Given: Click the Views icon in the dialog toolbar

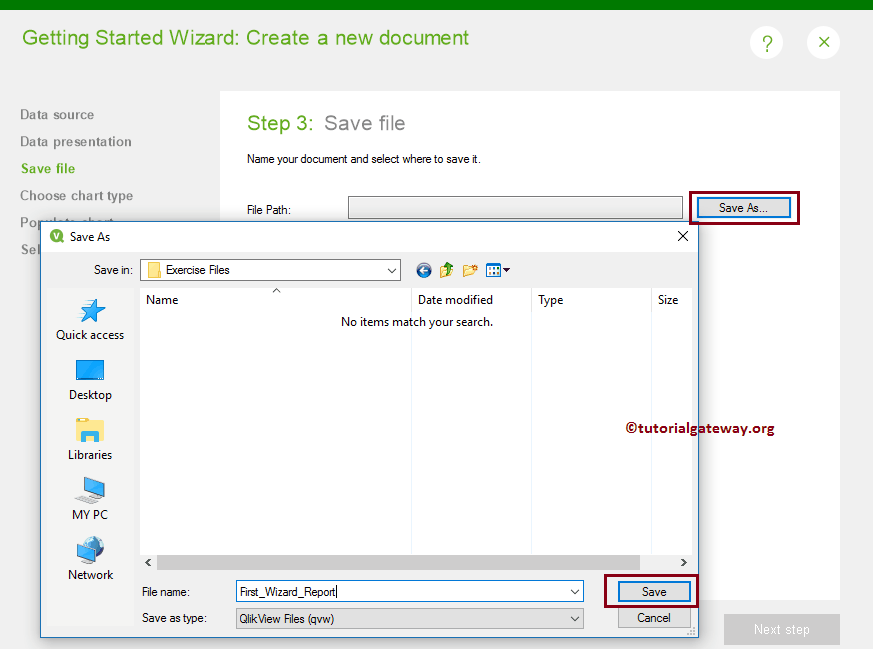Looking at the screenshot, I should click(x=493, y=270).
